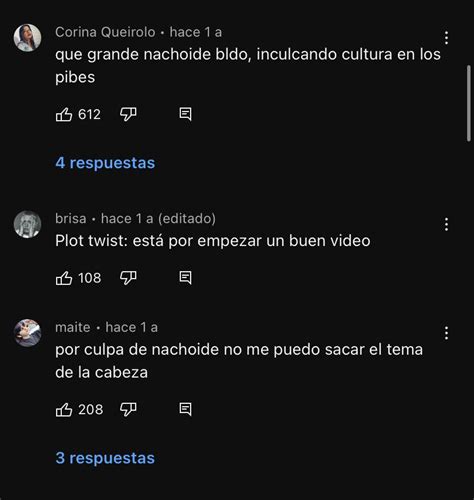Open three-dot menu on maite's comment
474x500 pixels.
(446, 333)
